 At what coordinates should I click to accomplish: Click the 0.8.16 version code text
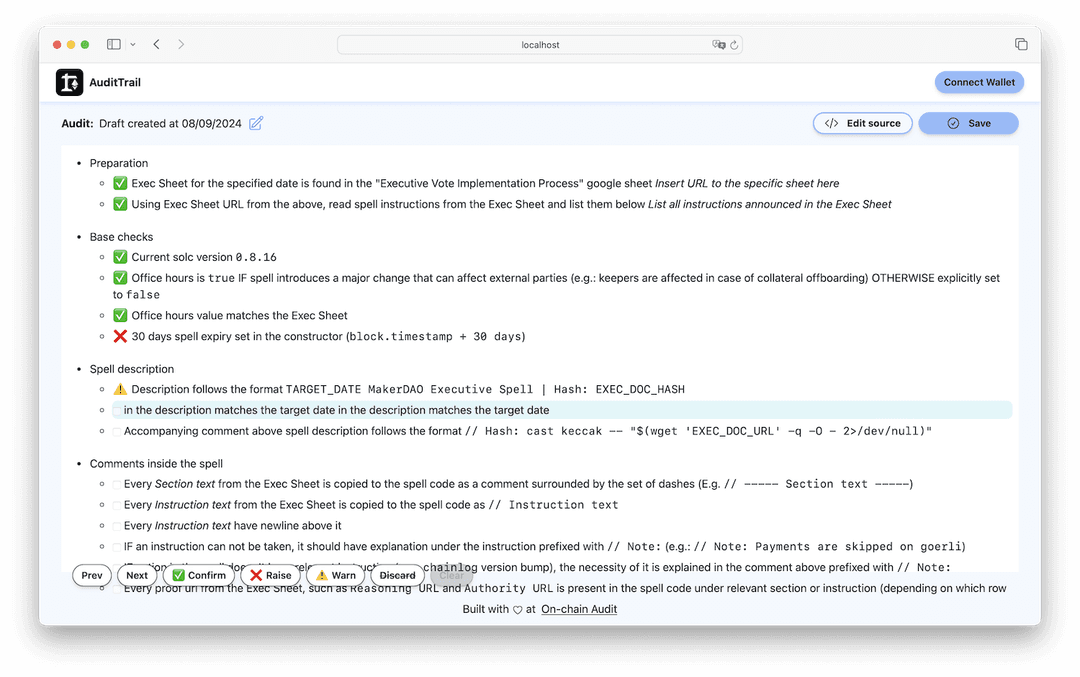256,257
